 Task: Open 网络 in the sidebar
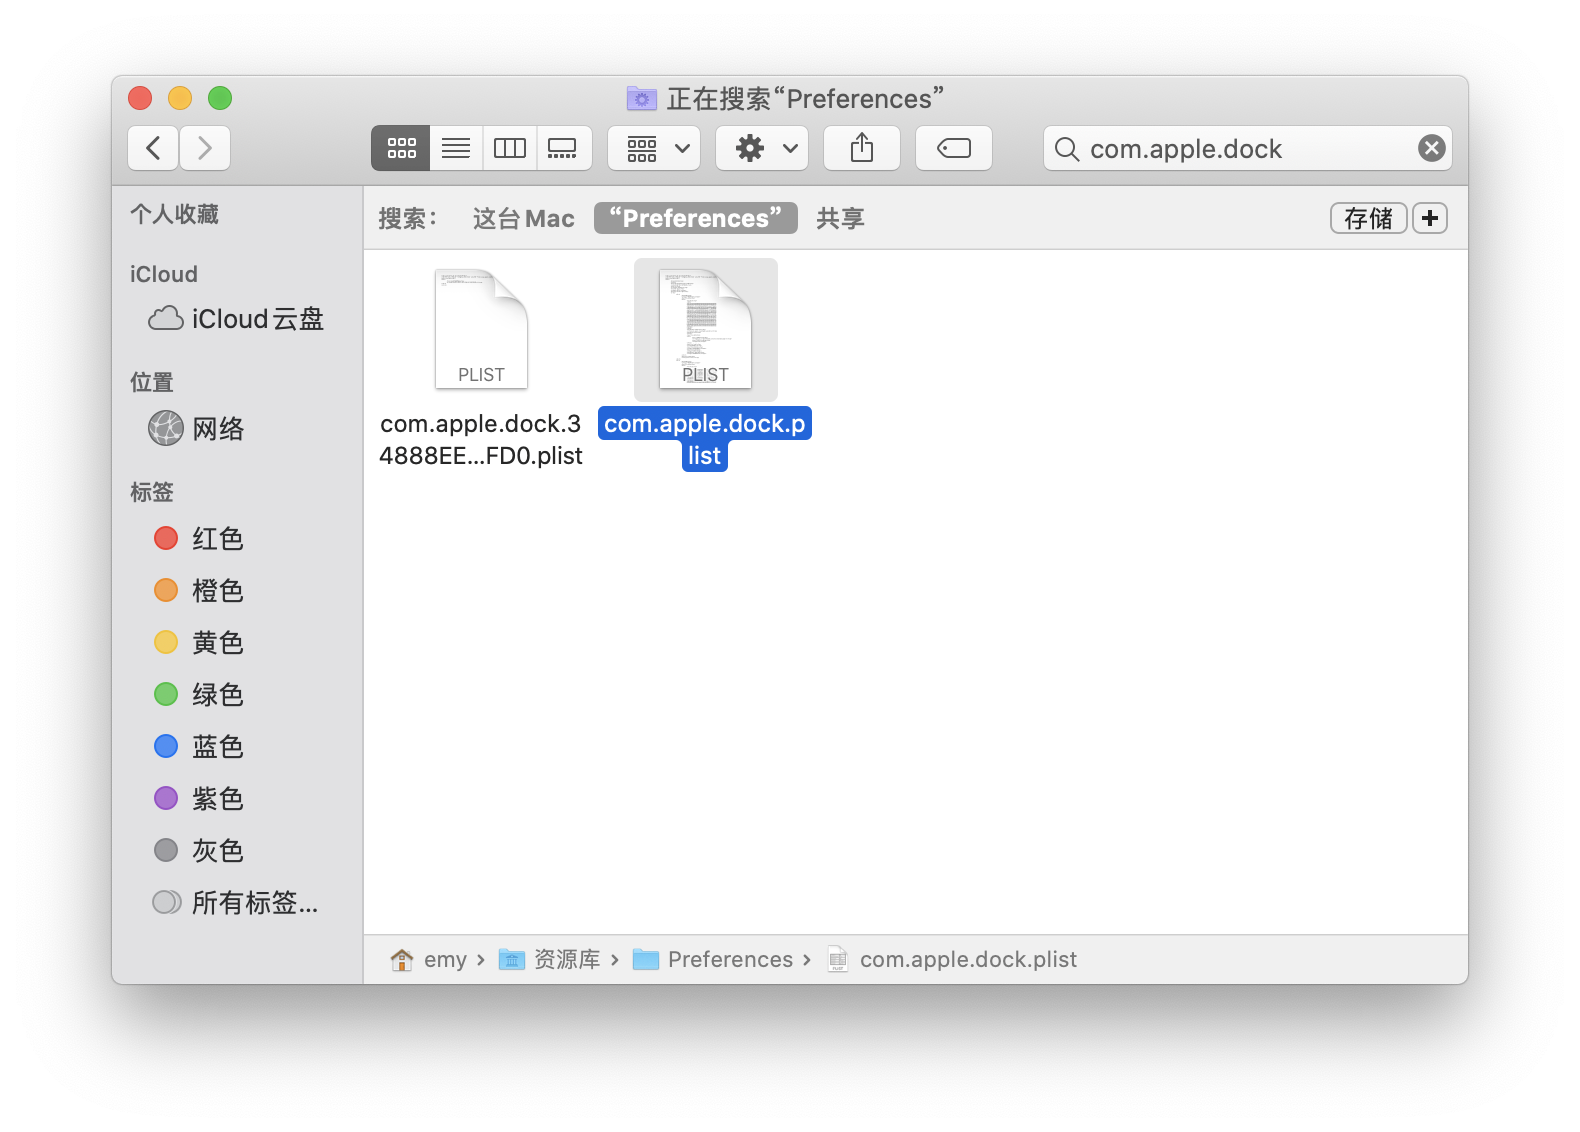click(237, 428)
